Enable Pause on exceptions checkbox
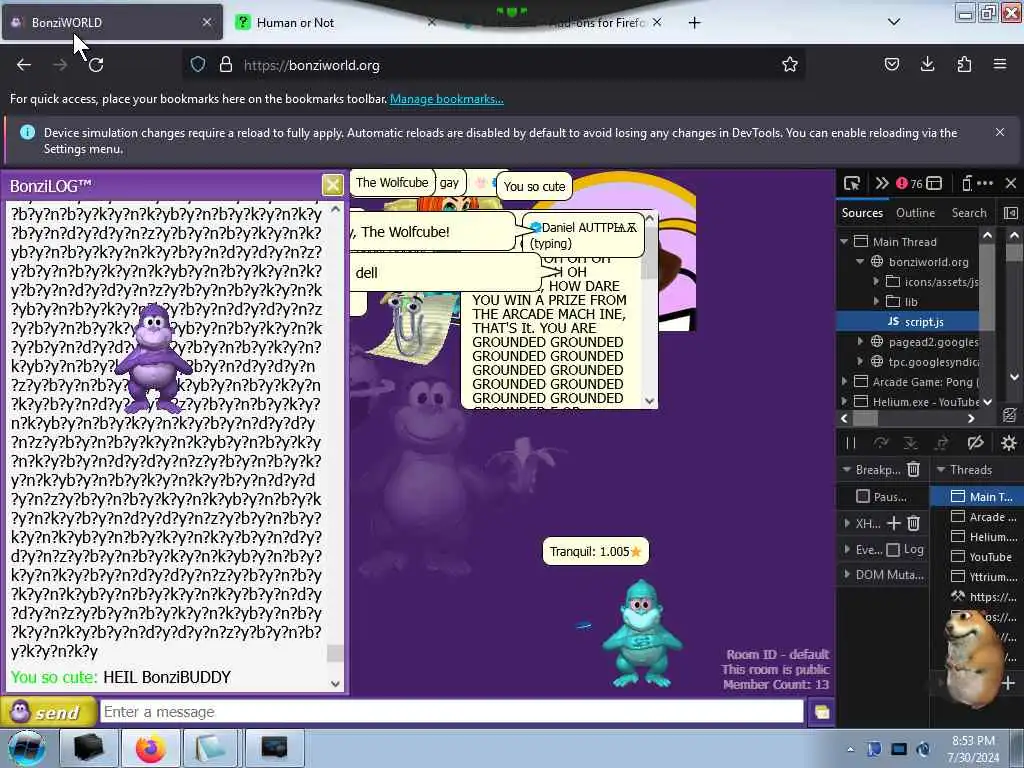 [863, 497]
